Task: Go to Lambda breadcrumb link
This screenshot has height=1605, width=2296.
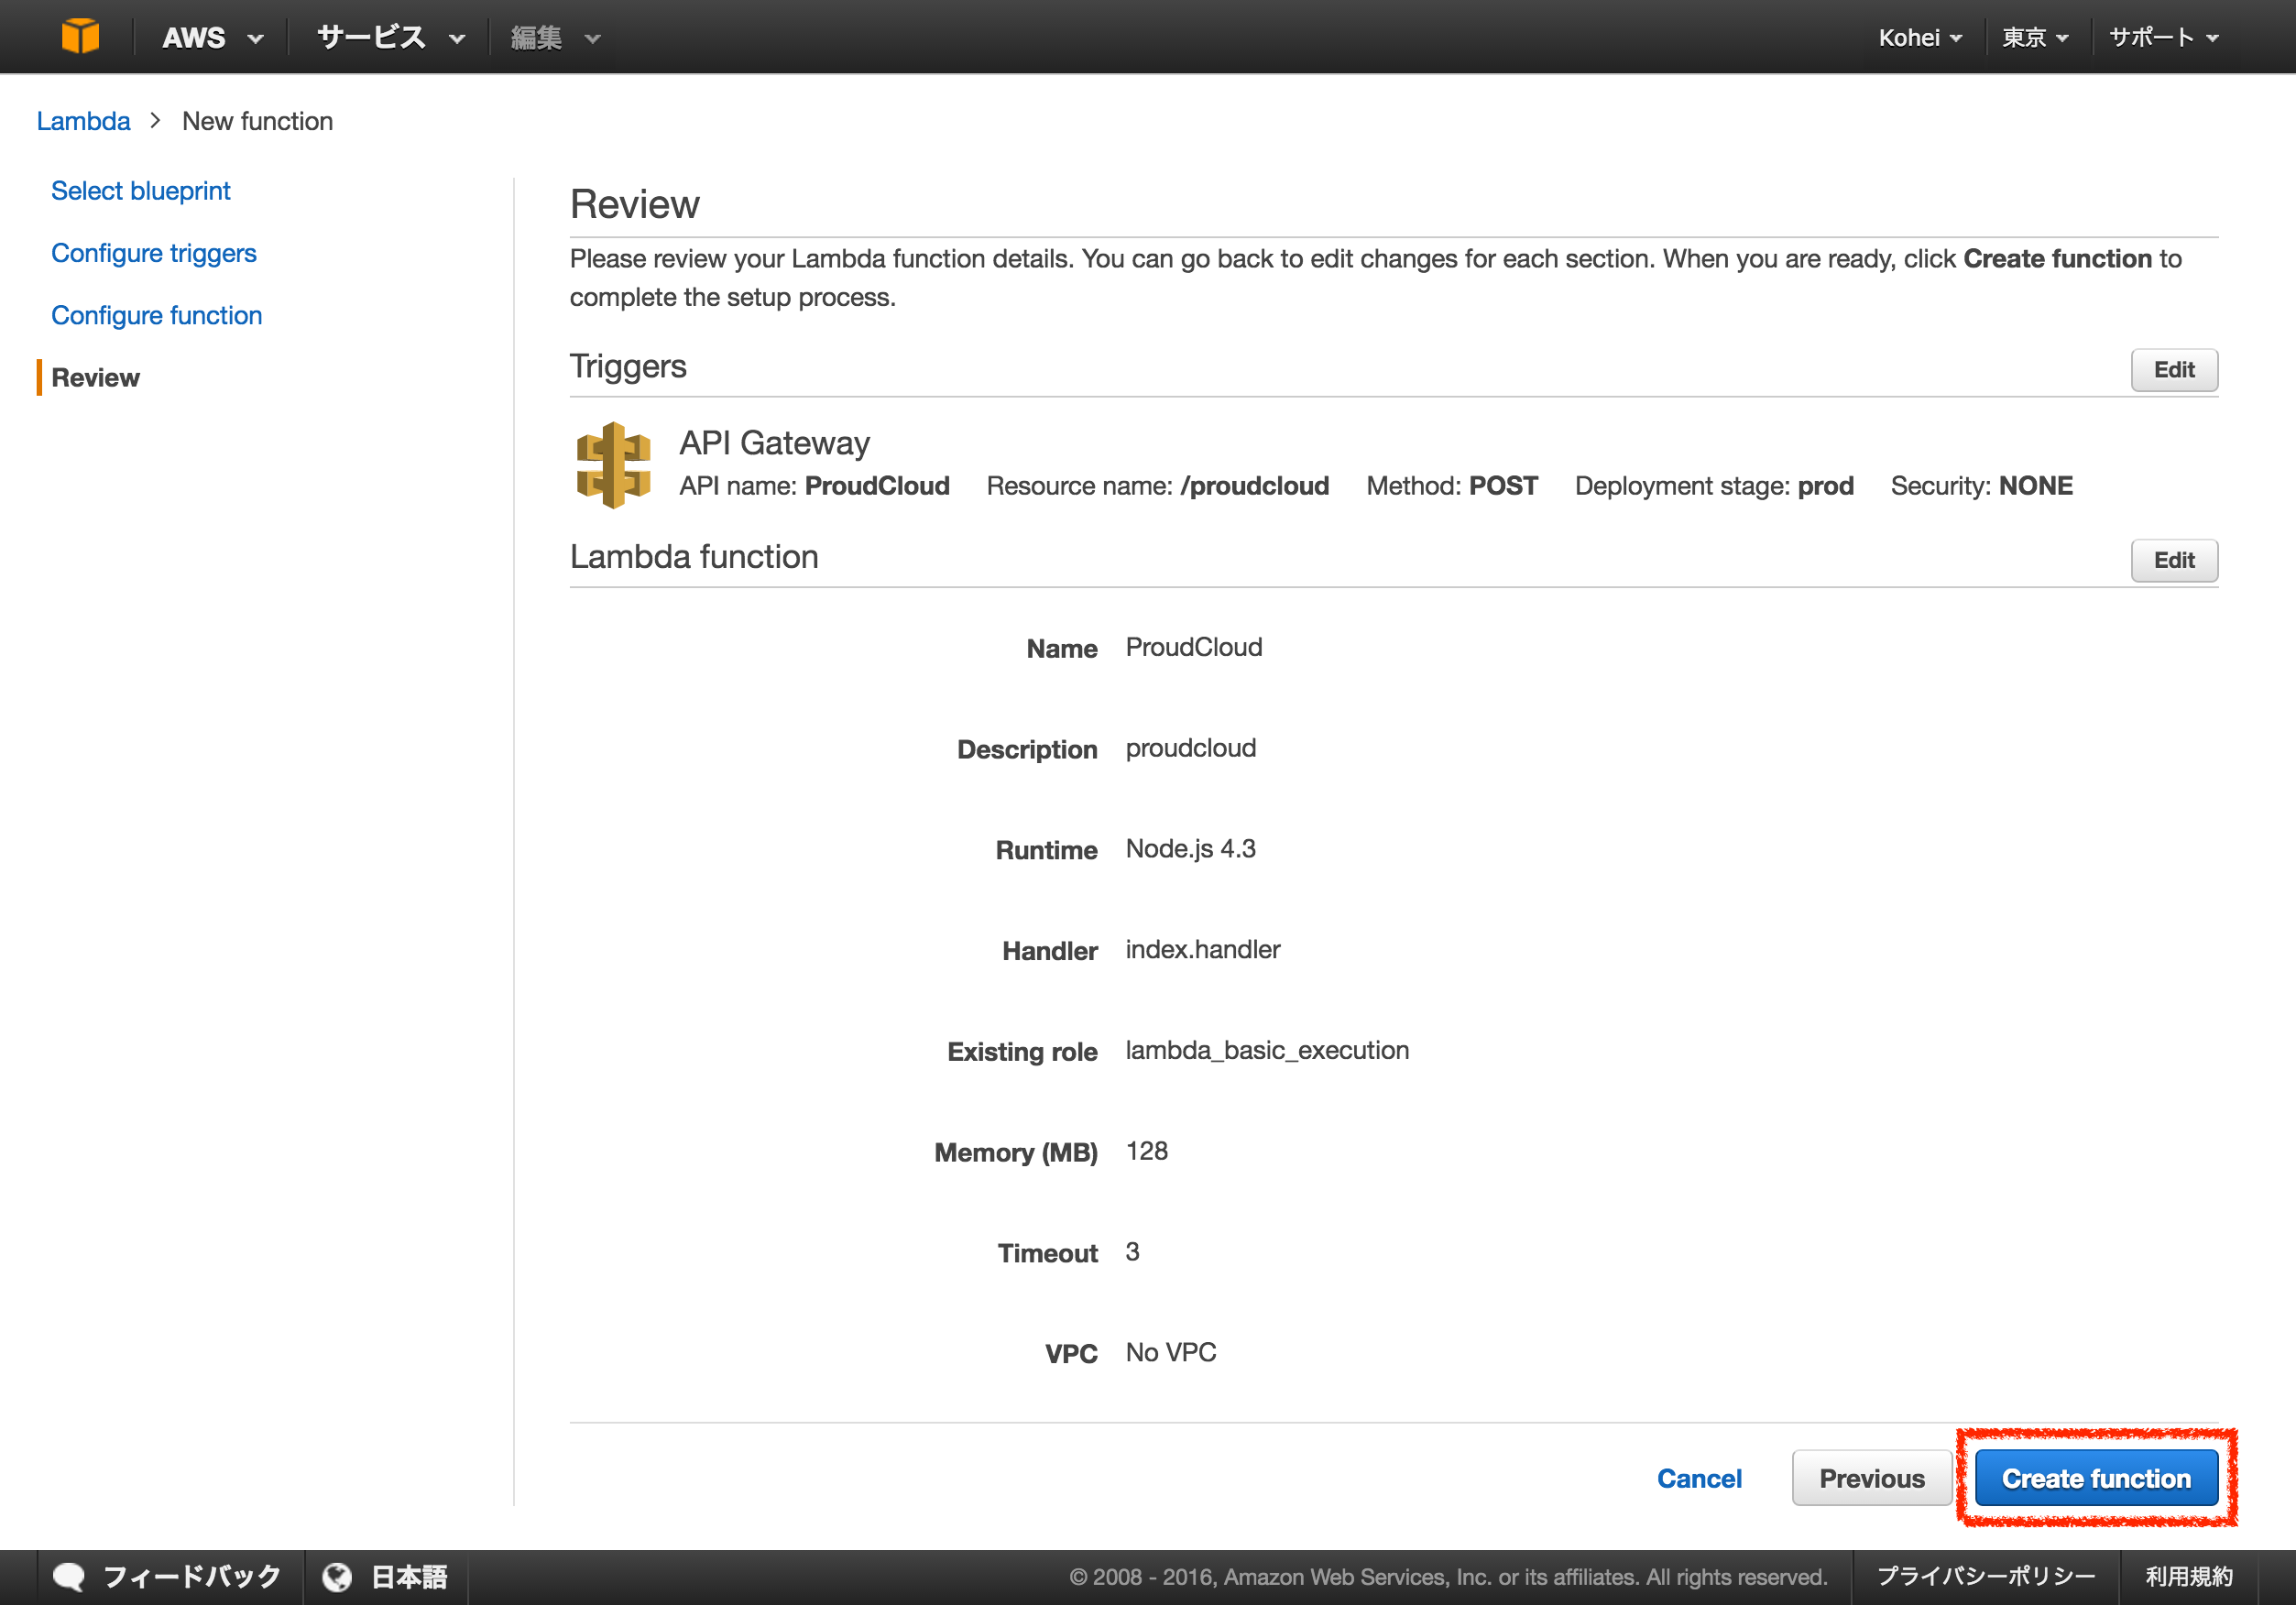Action: [83, 121]
